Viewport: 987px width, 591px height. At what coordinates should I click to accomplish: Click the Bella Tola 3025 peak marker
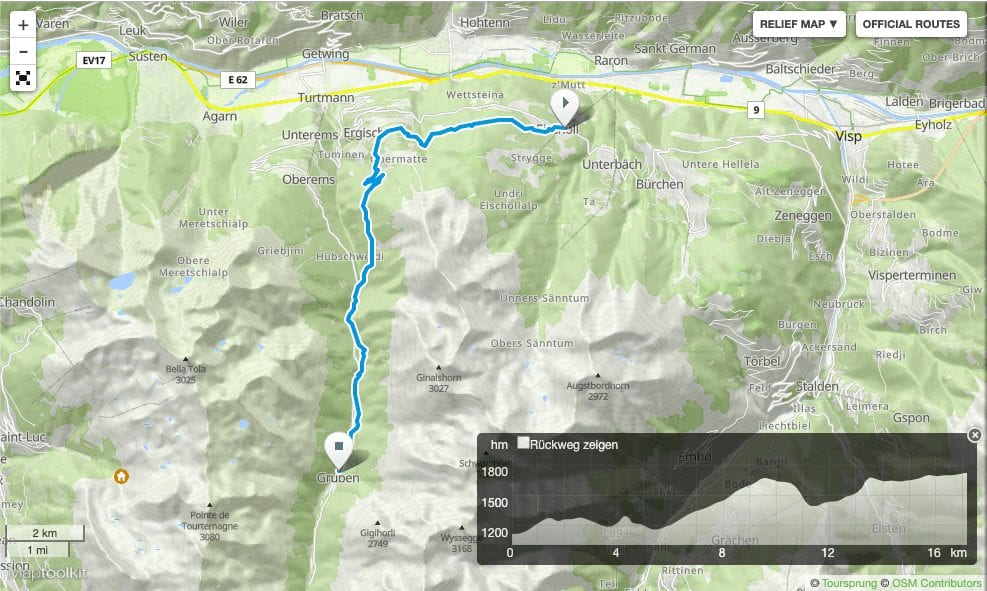click(x=186, y=359)
